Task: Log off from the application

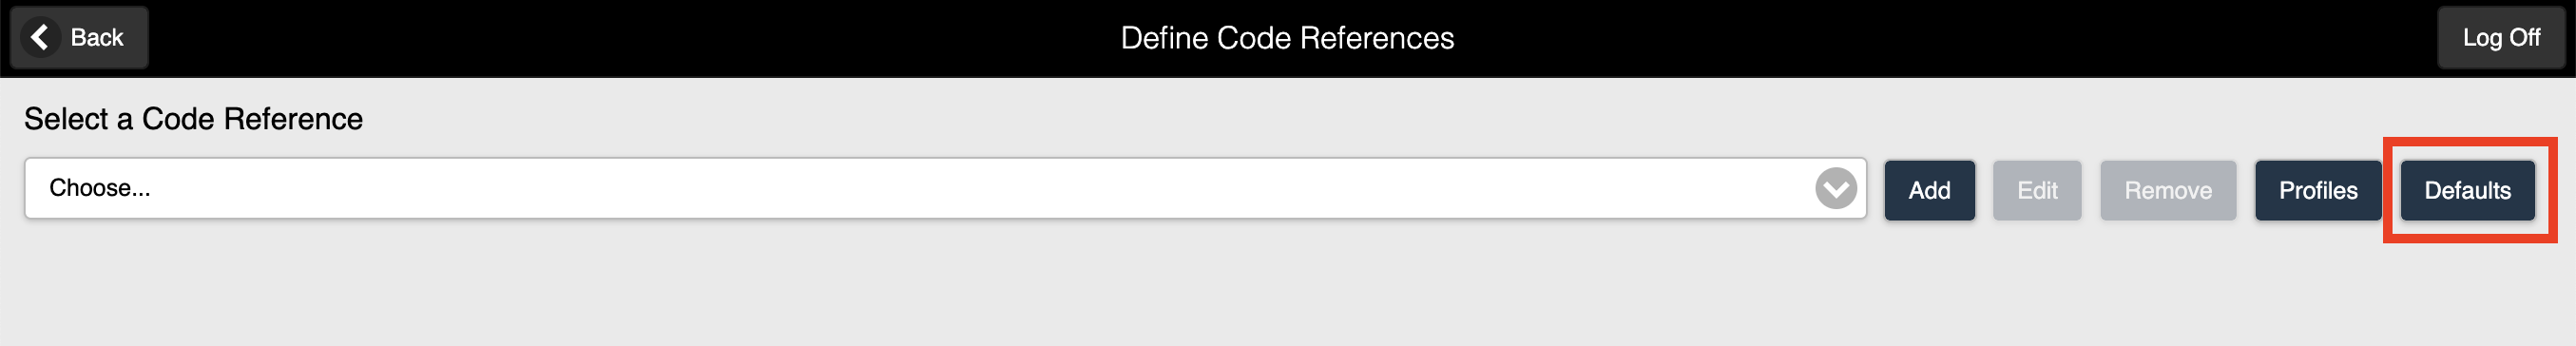Action: pos(2500,37)
